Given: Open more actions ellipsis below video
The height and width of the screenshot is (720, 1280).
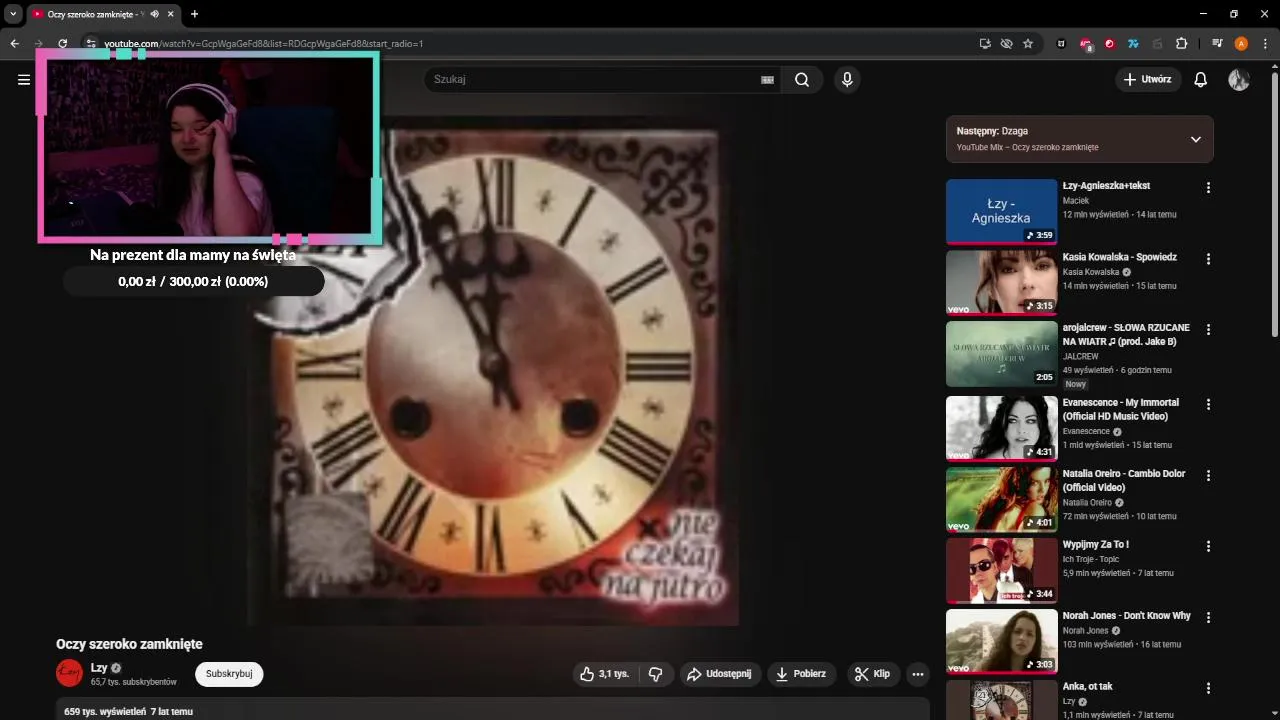Looking at the screenshot, I should tap(917, 674).
